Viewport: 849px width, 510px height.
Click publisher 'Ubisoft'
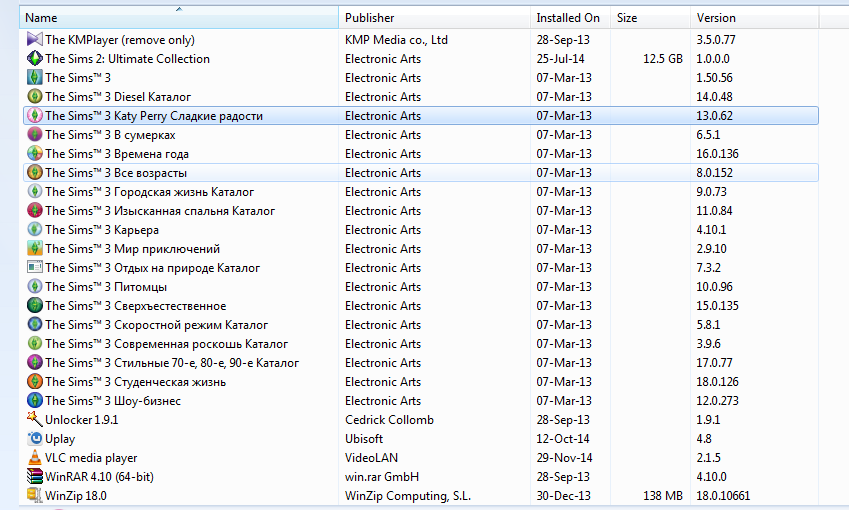(x=364, y=439)
